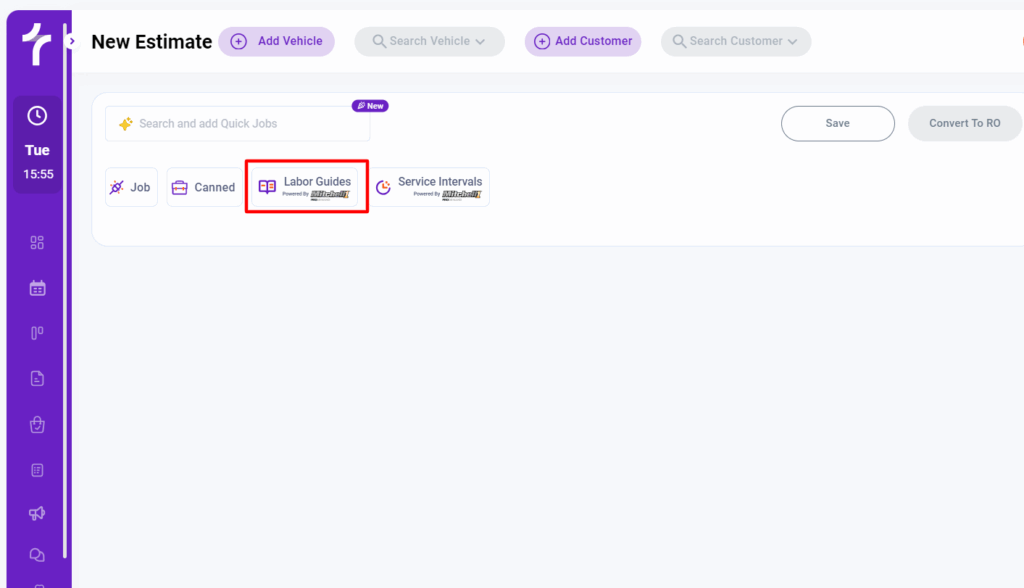
Task: Focus the Search and add Quick Jobs field
Action: (238, 123)
